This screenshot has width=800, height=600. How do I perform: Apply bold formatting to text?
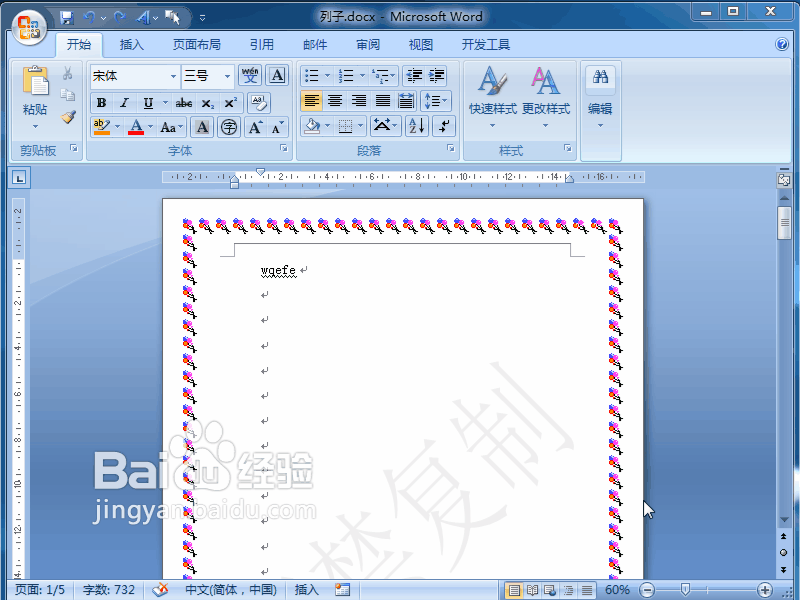(101, 103)
